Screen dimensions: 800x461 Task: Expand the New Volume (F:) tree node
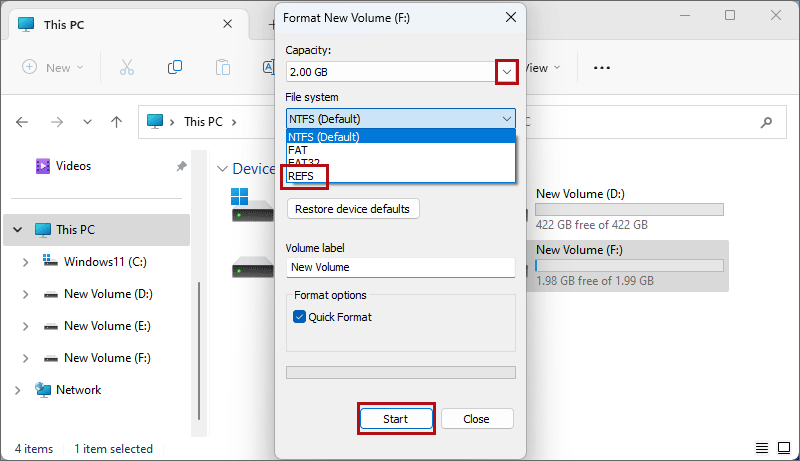(25, 358)
